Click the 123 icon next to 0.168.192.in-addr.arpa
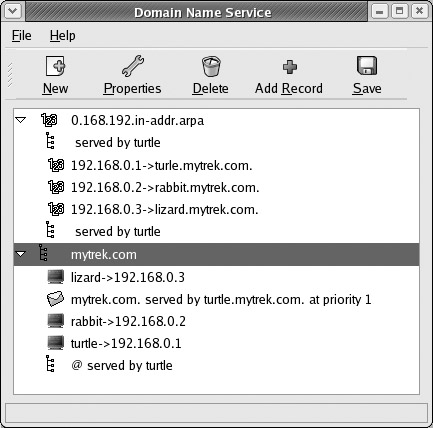 point(49,120)
